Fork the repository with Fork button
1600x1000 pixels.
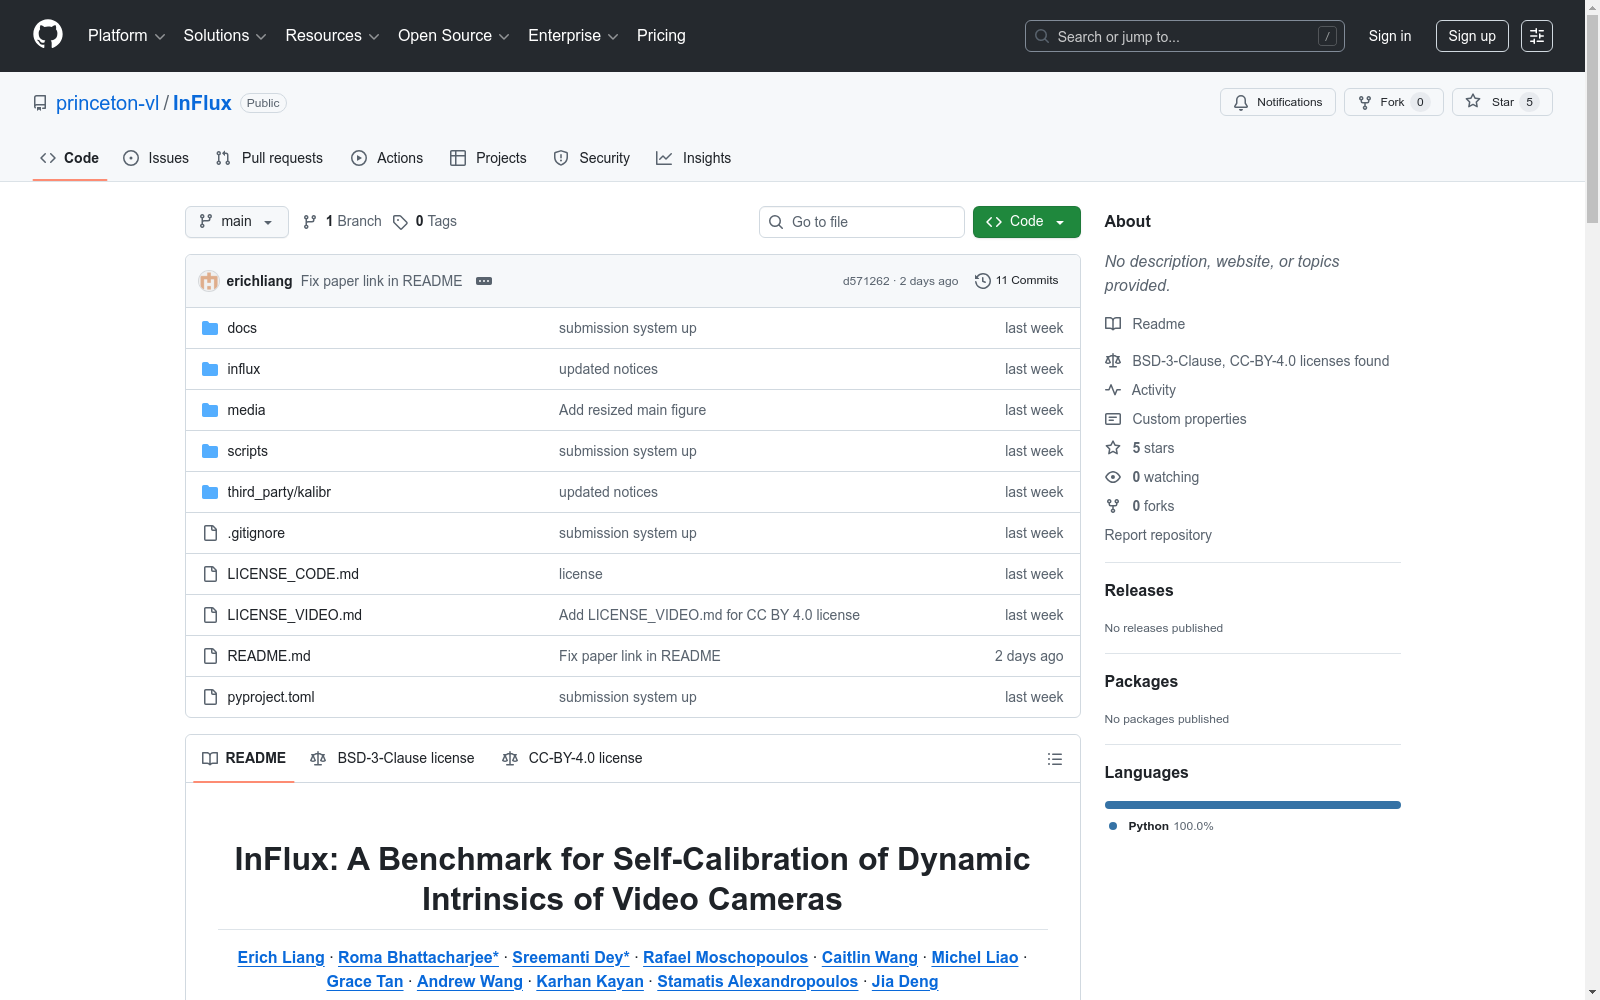click(x=1393, y=102)
